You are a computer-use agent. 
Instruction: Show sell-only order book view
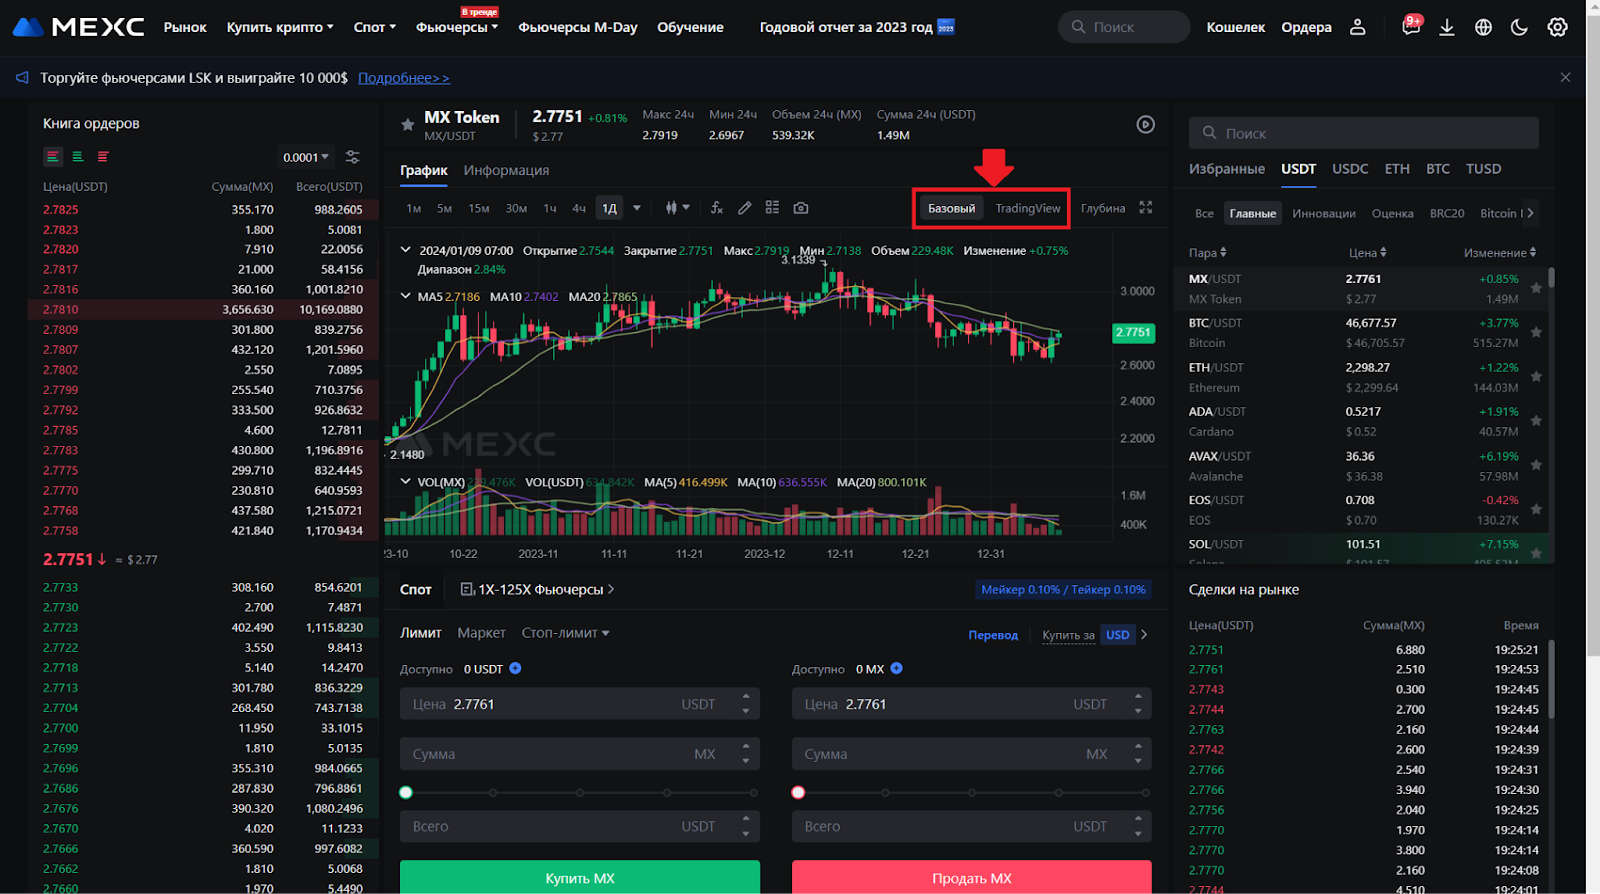pos(102,157)
